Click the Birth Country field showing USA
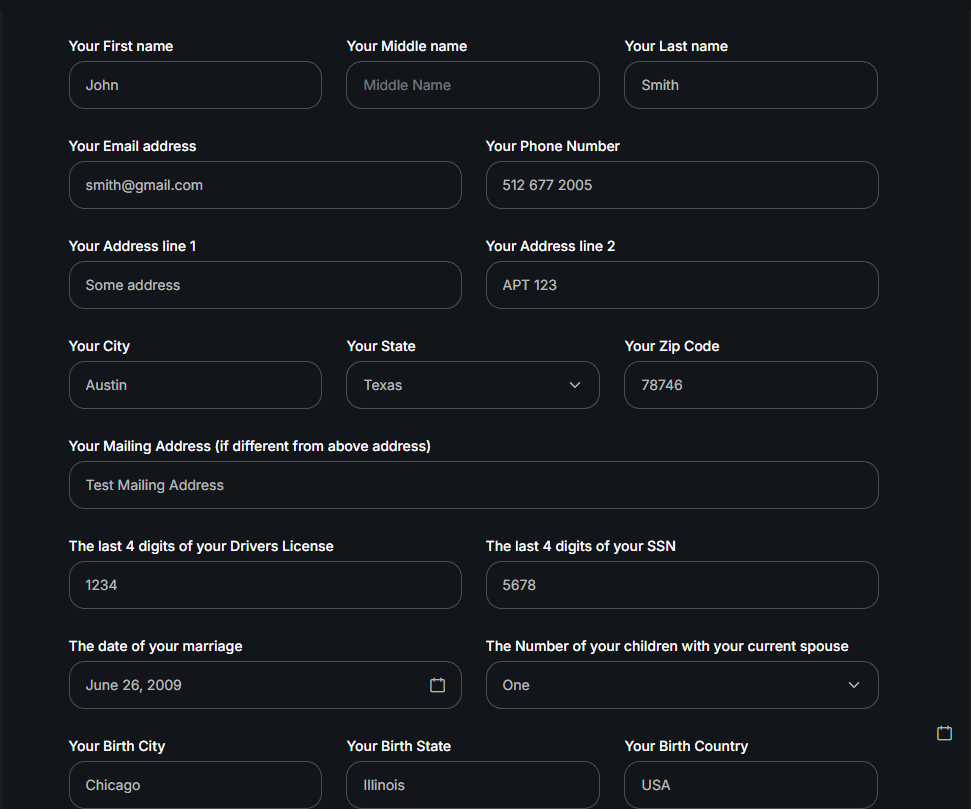Viewport: 971px width, 809px height. click(x=751, y=784)
